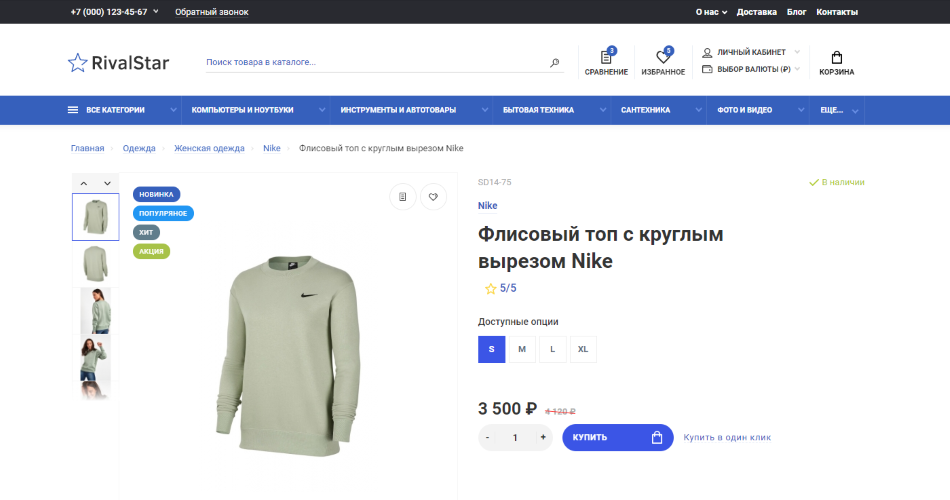Click the search magnifier icon
The height and width of the screenshot is (500, 950).
pyautogui.click(x=554, y=62)
